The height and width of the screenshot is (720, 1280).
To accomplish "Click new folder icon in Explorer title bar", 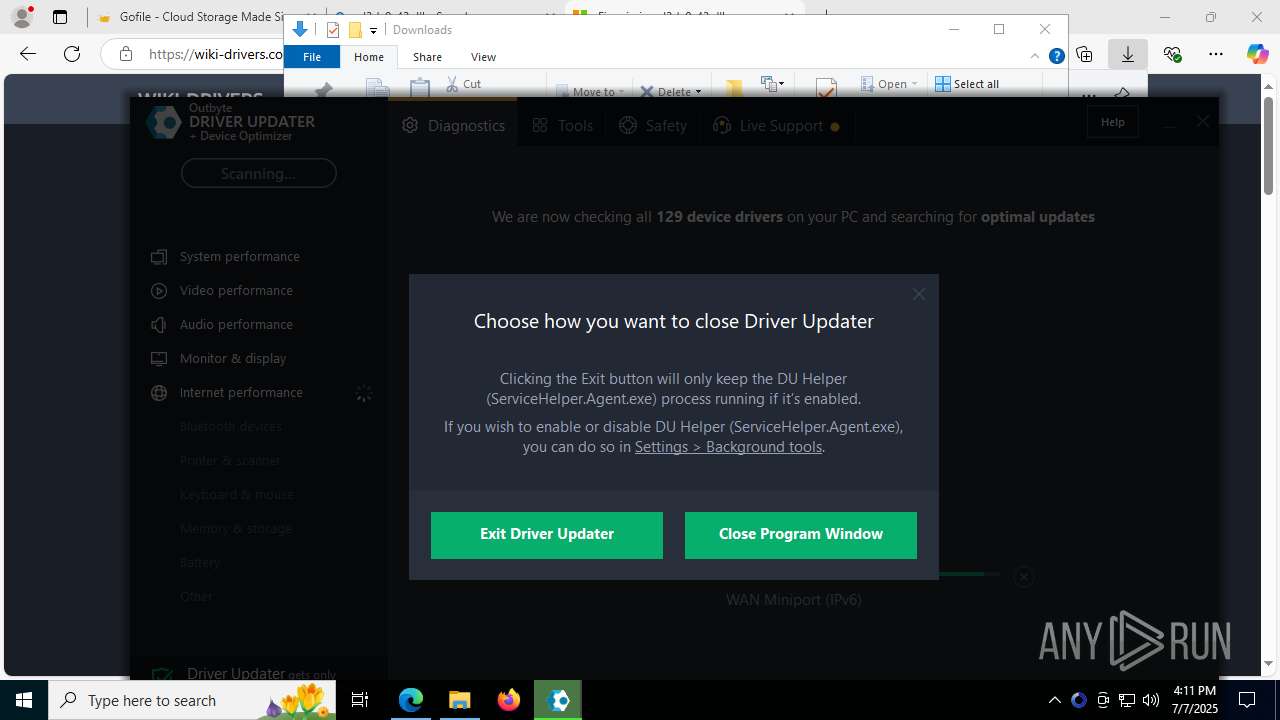I will (355, 30).
